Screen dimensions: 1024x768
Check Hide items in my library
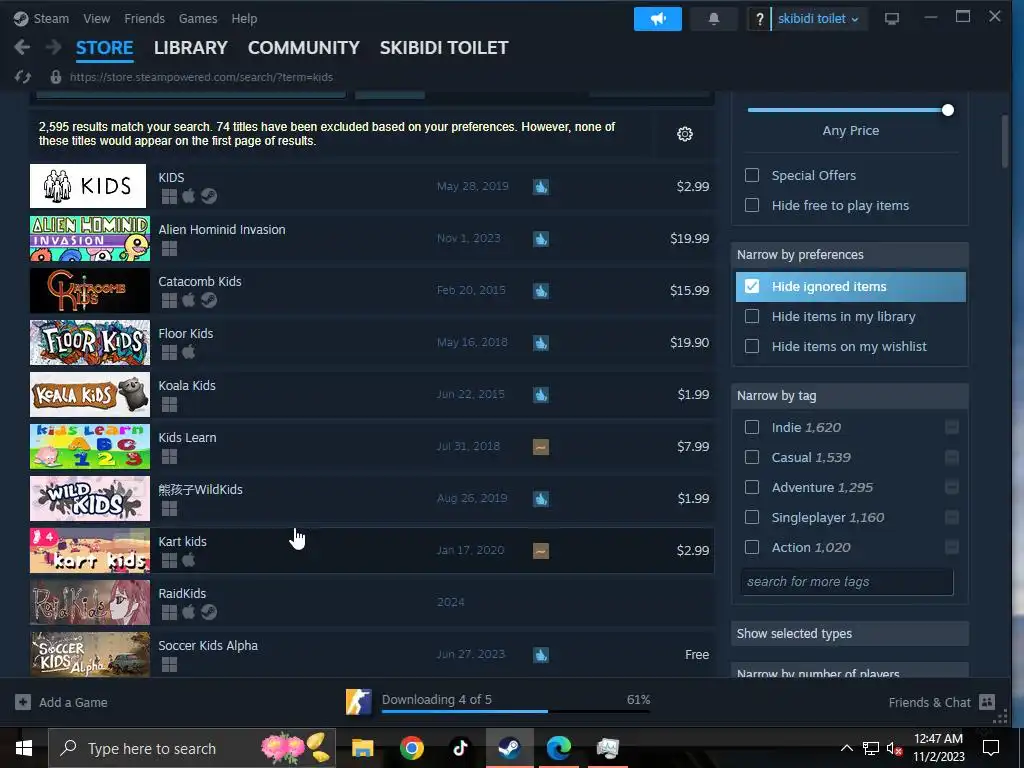point(752,316)
